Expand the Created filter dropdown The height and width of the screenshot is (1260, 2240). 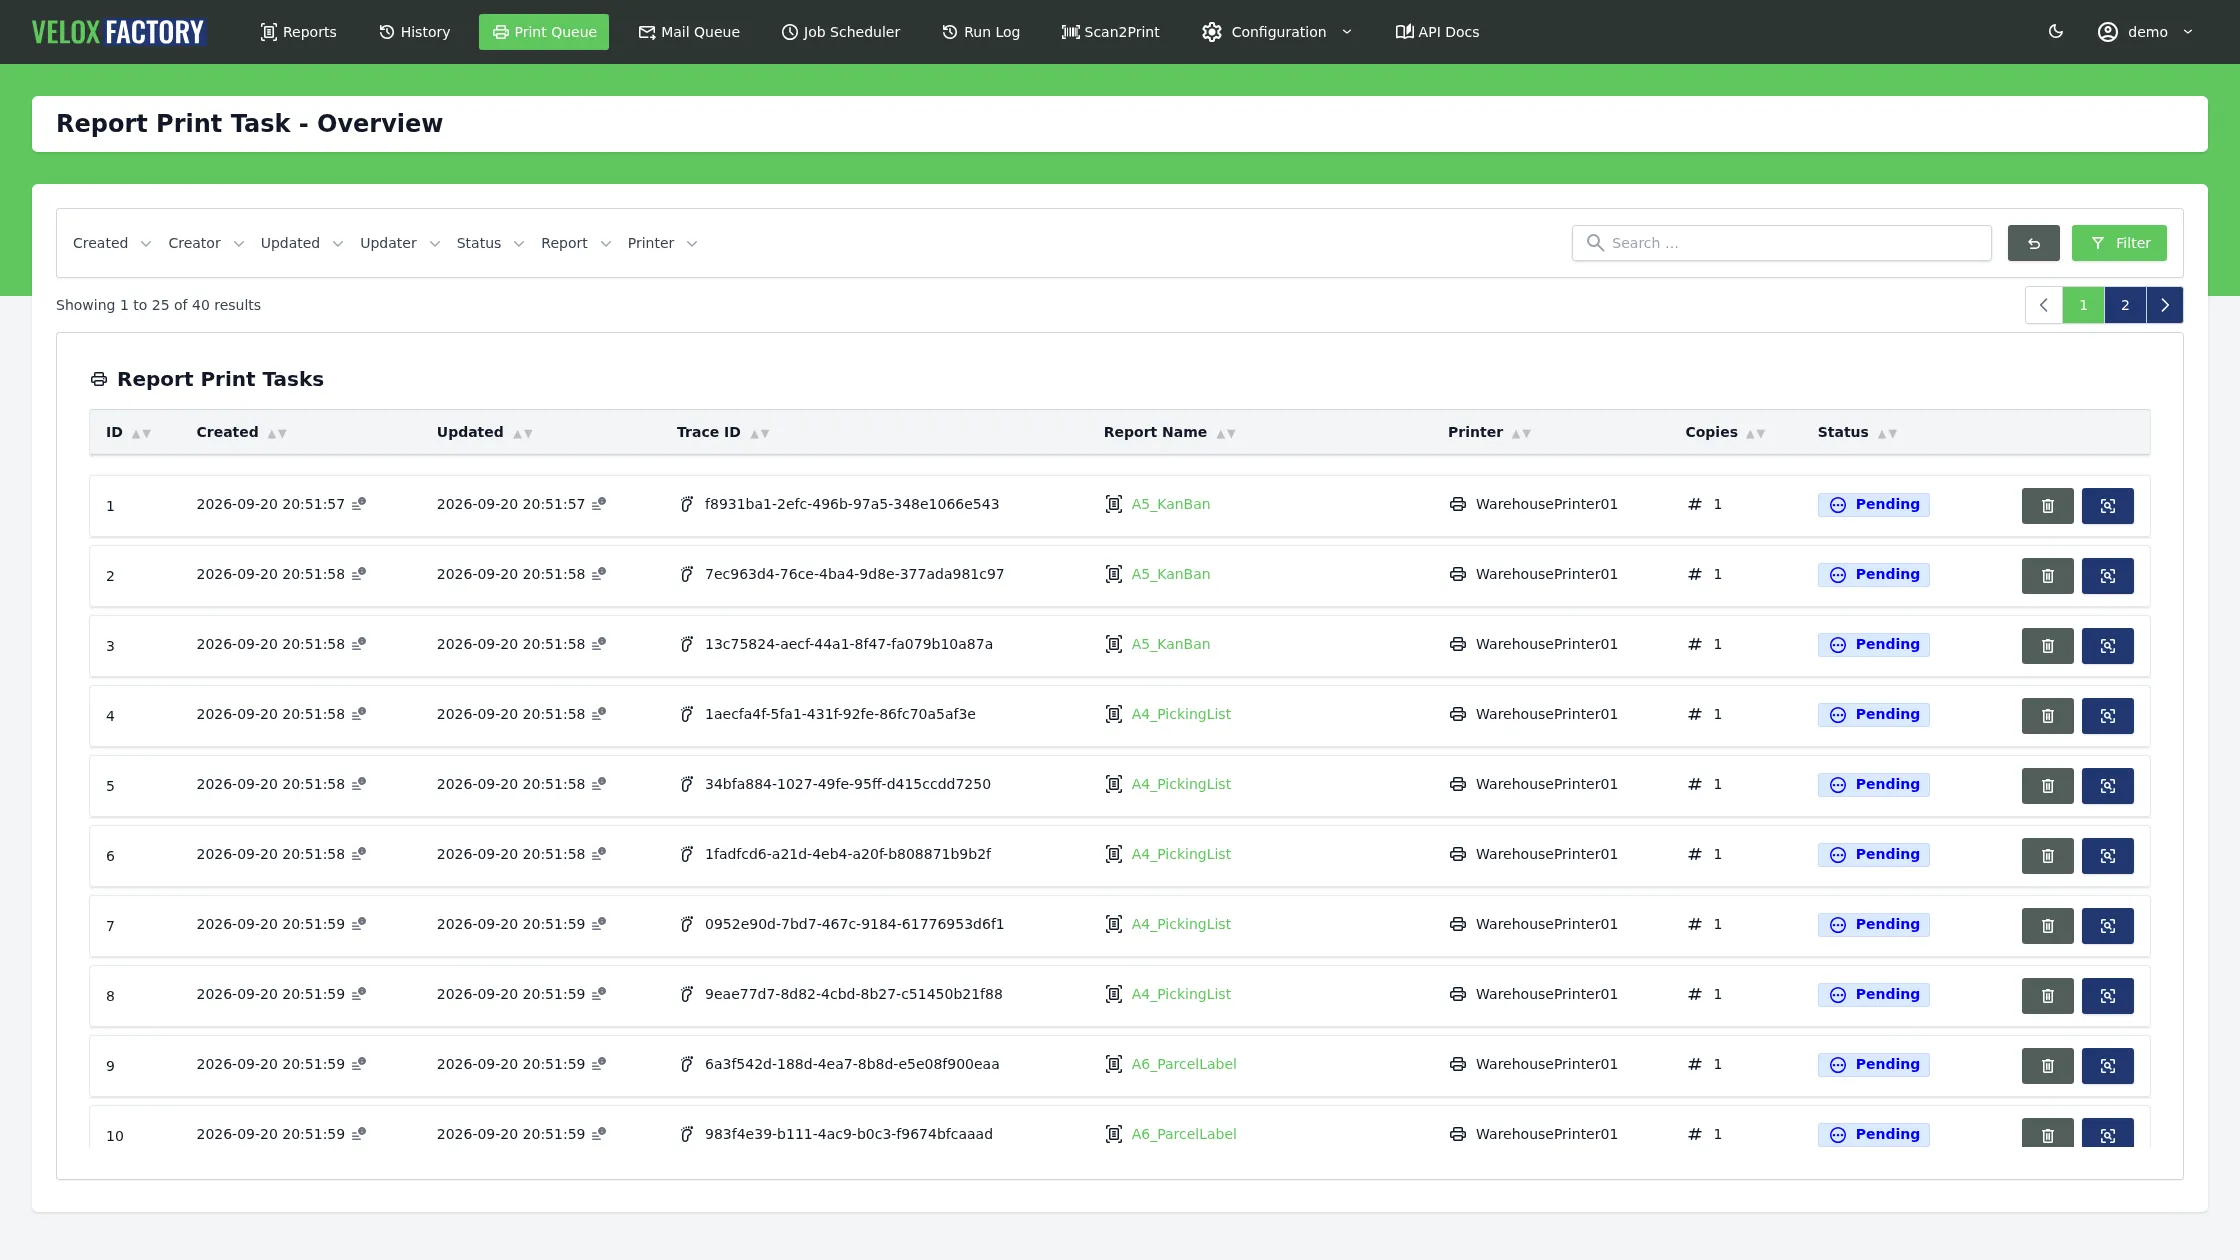[x=112, y=243]
